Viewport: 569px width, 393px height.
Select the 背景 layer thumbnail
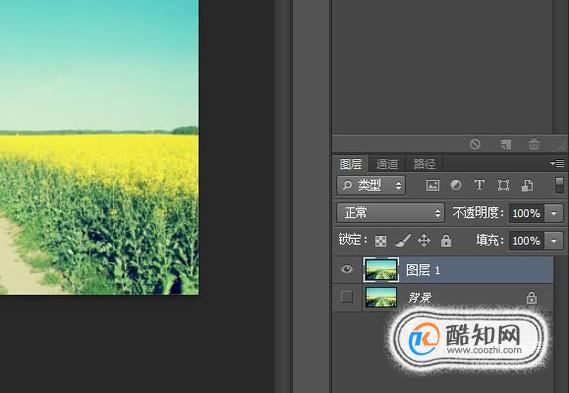(x=381, y=297)
